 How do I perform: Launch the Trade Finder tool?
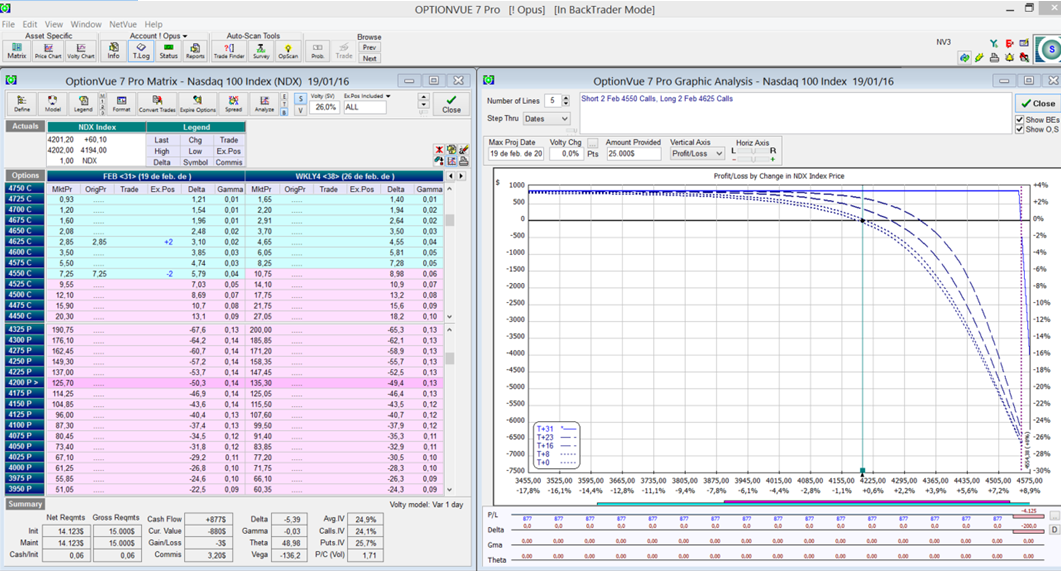point(229,50)
